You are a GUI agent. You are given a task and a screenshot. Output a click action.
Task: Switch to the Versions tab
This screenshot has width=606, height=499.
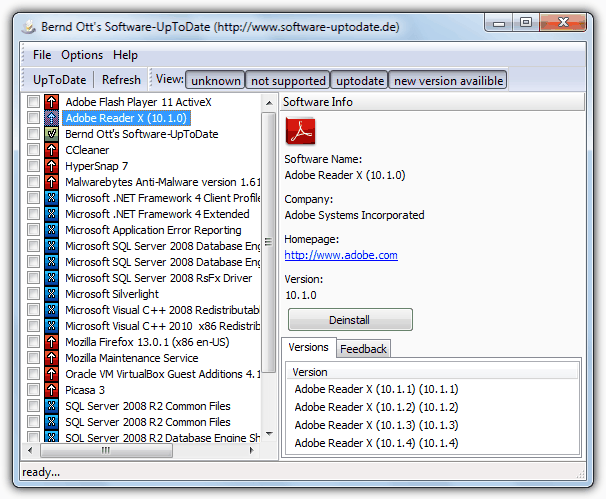(x=308, y=347)
